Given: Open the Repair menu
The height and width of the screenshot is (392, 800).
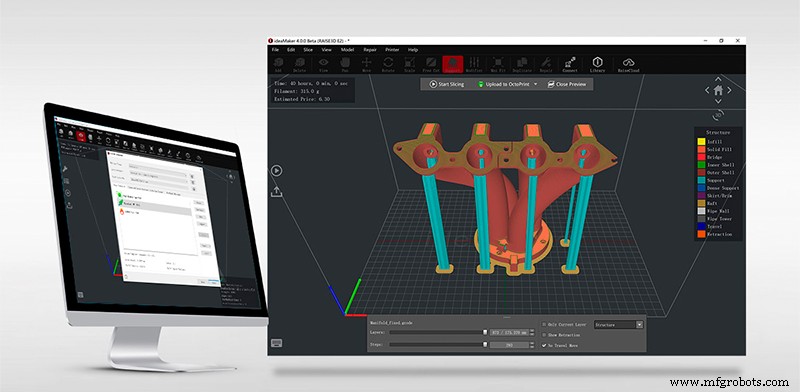Looking at the screenshot, I should 370,50.
